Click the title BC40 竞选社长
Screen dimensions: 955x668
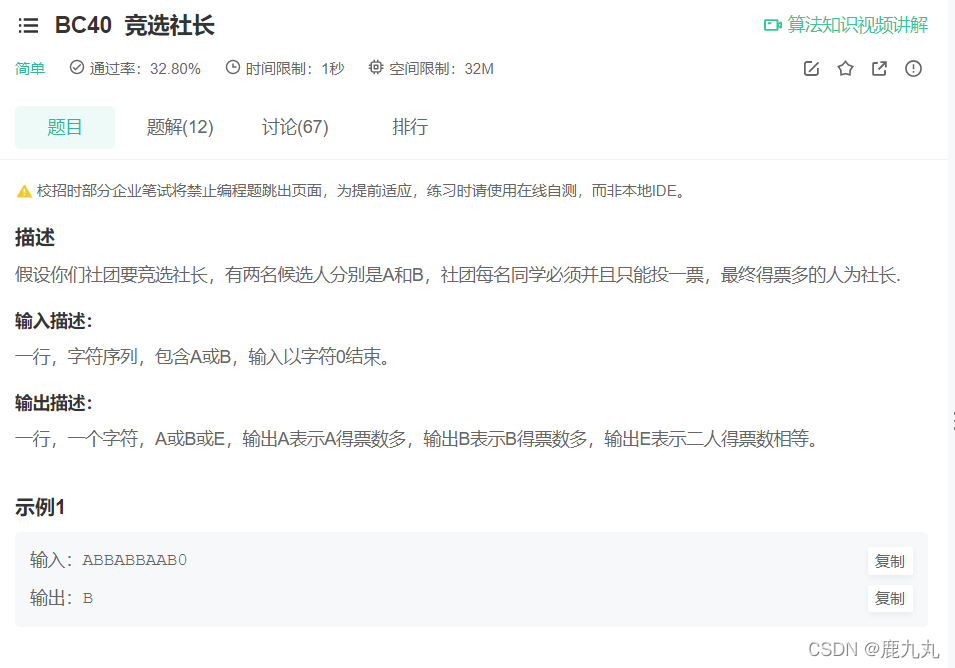coord(135,26)
